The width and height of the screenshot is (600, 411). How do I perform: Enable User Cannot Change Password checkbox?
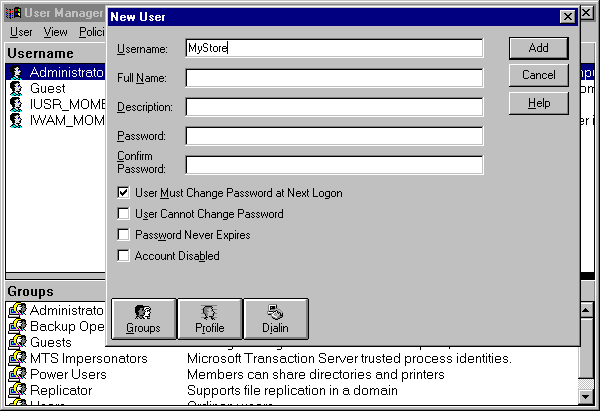click(124, 213)
